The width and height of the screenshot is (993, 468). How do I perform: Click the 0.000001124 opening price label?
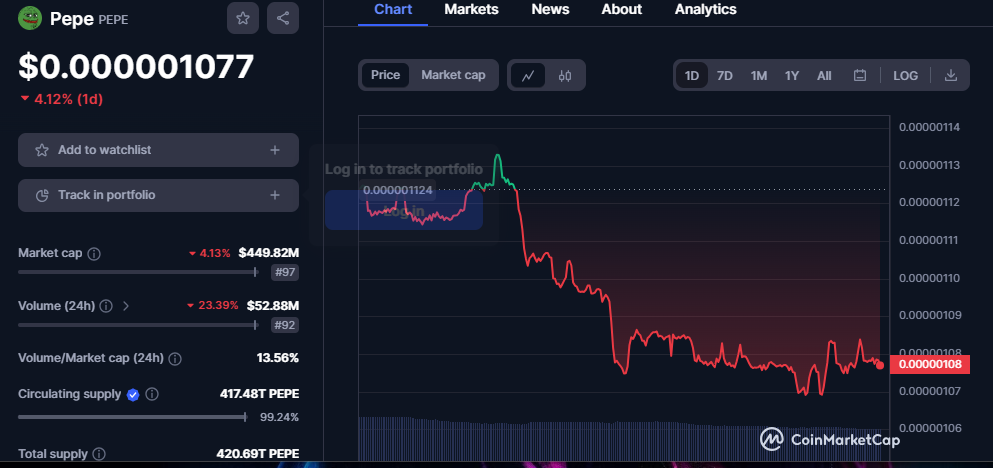tap(398, 189)
